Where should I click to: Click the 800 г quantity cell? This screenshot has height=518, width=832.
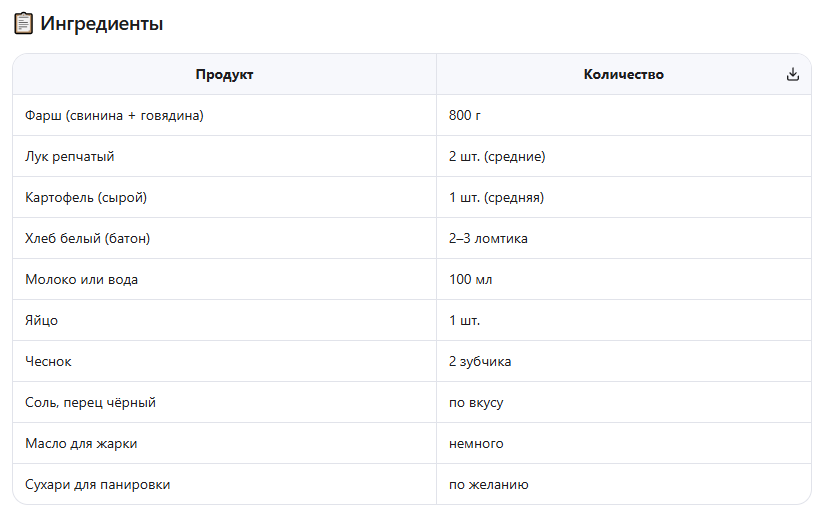click(465, 116)
